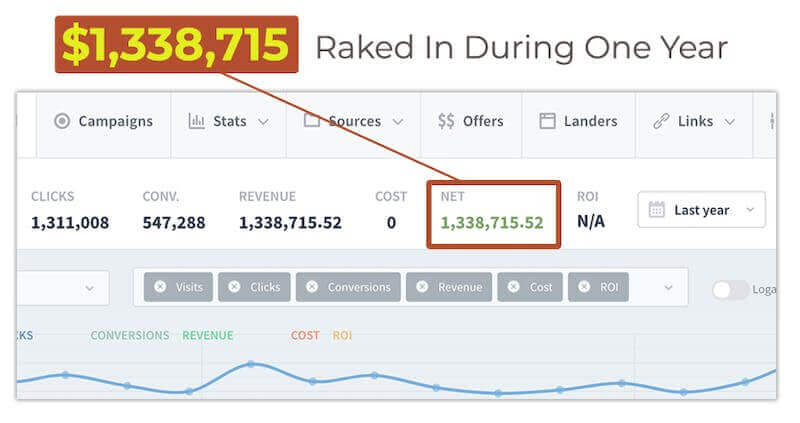Click the Campaigns target icon

click(62, 121)
